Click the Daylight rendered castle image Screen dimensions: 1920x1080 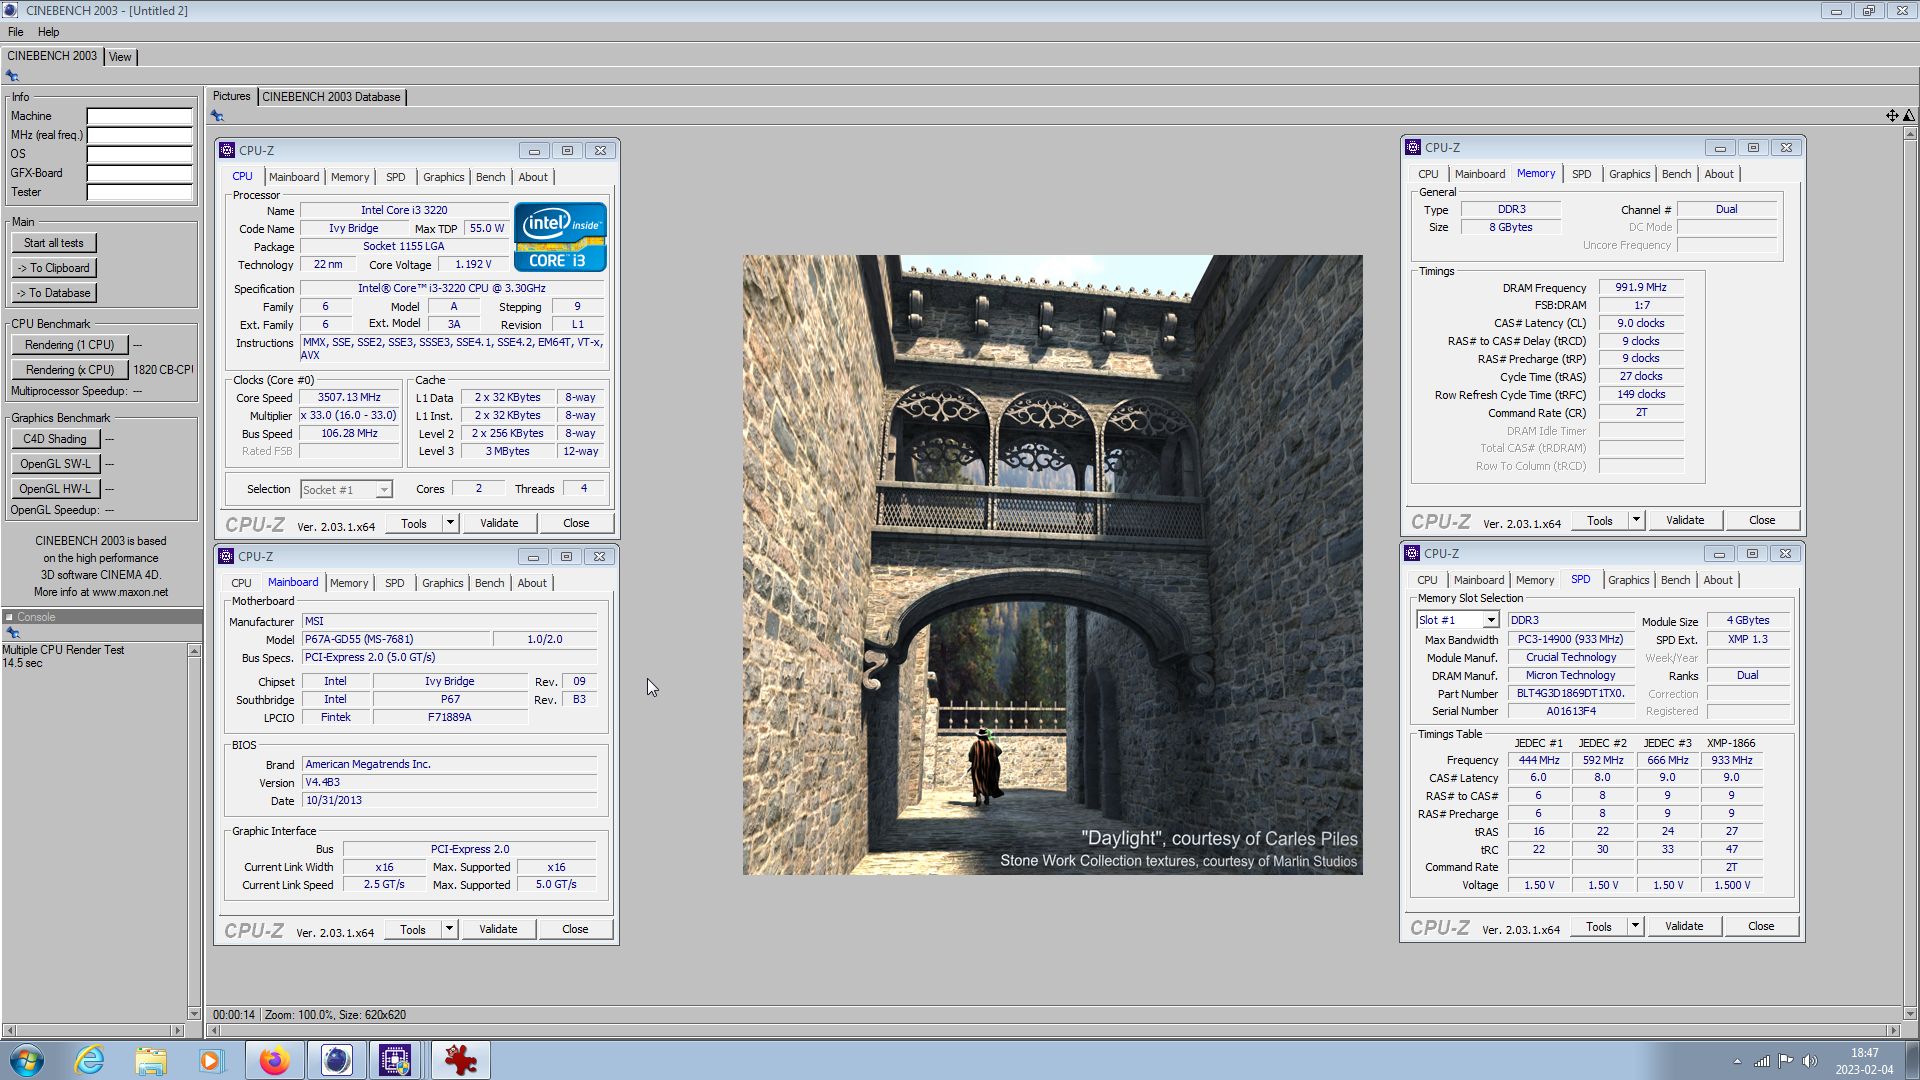[1052, 565]
